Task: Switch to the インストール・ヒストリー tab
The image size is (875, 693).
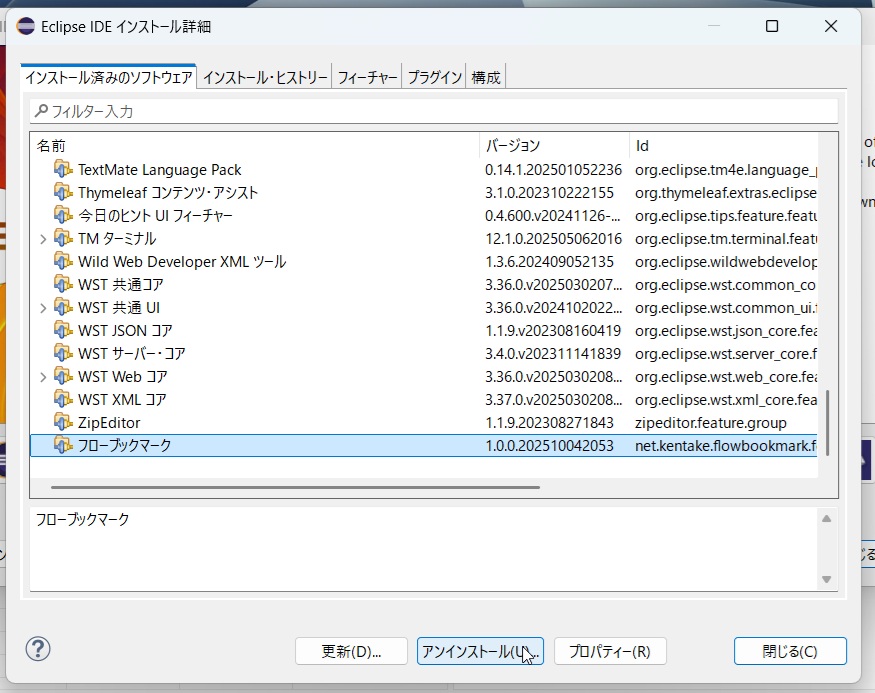Action: 265,77
